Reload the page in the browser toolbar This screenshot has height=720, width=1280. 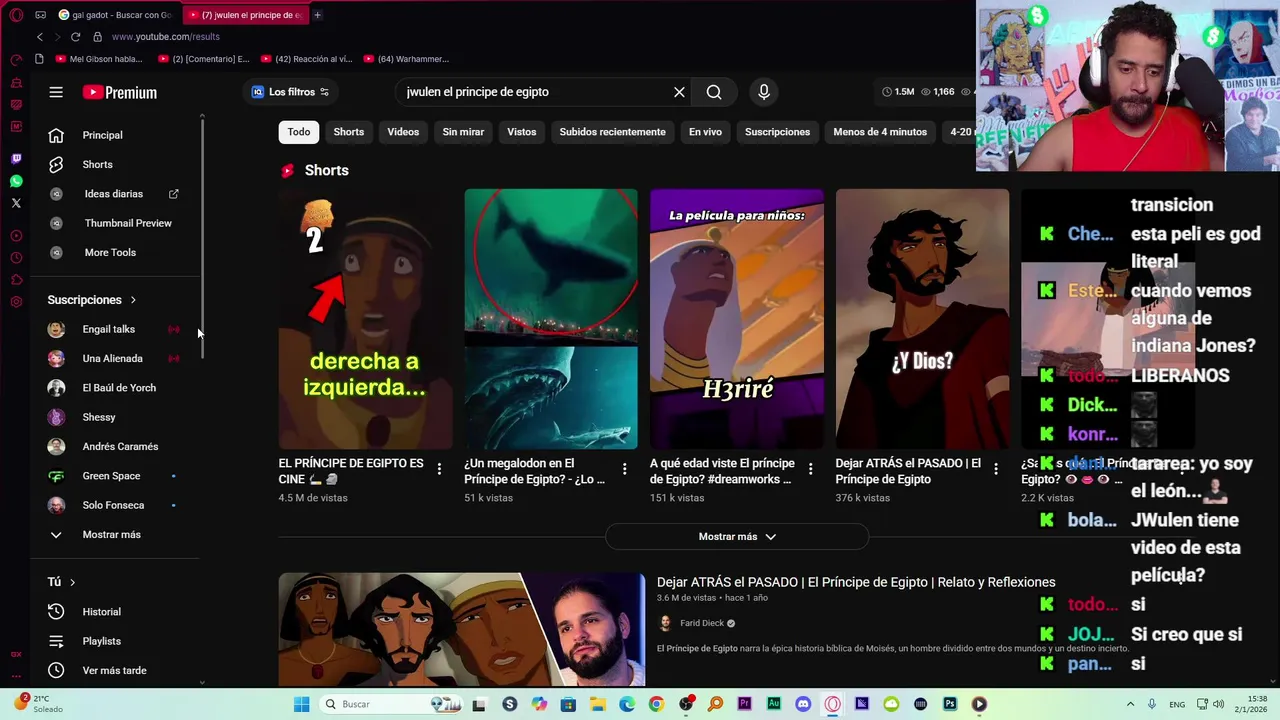point(75,37)
